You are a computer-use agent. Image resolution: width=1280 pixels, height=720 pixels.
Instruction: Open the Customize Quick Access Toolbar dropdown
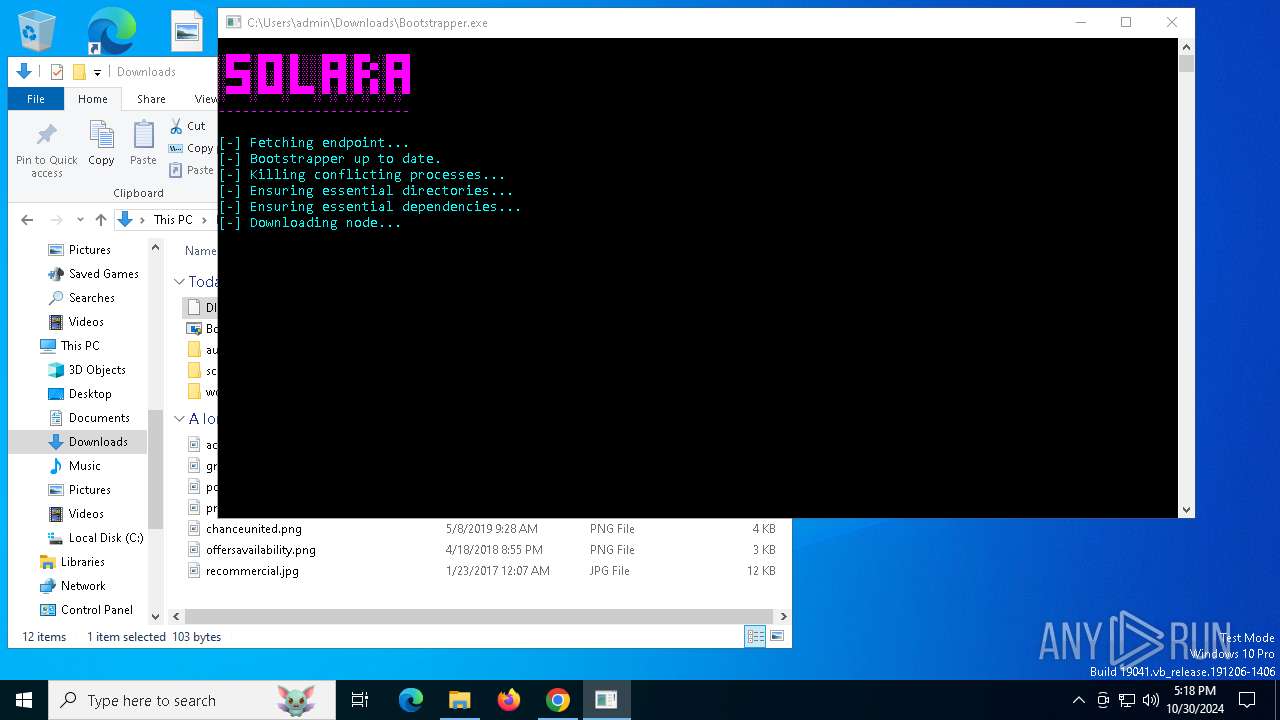coord(97,72)
